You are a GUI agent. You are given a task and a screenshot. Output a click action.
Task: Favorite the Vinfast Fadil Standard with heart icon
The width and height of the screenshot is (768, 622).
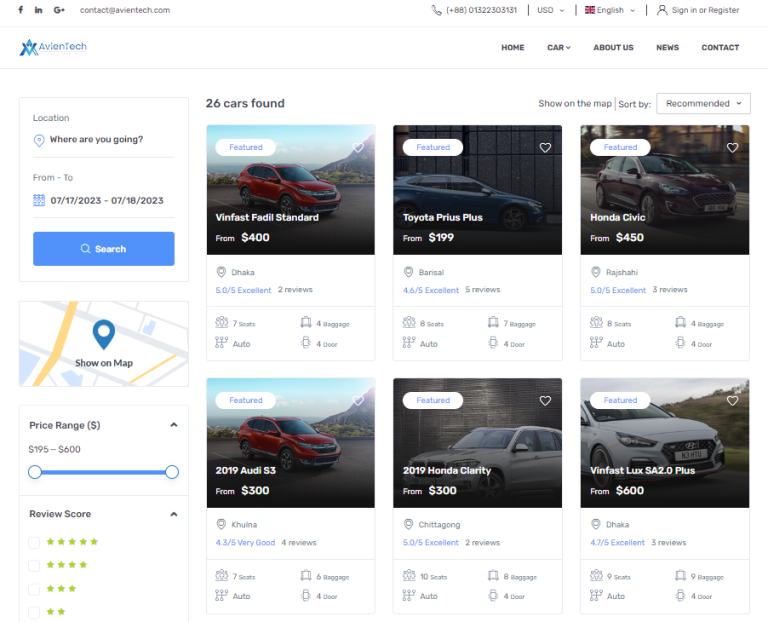pos(358,148)
